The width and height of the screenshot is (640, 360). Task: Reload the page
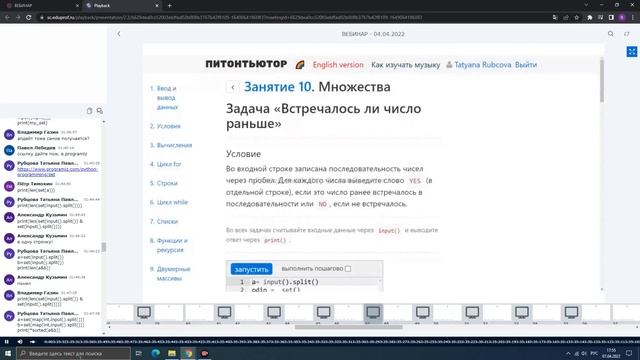(29, 18)
